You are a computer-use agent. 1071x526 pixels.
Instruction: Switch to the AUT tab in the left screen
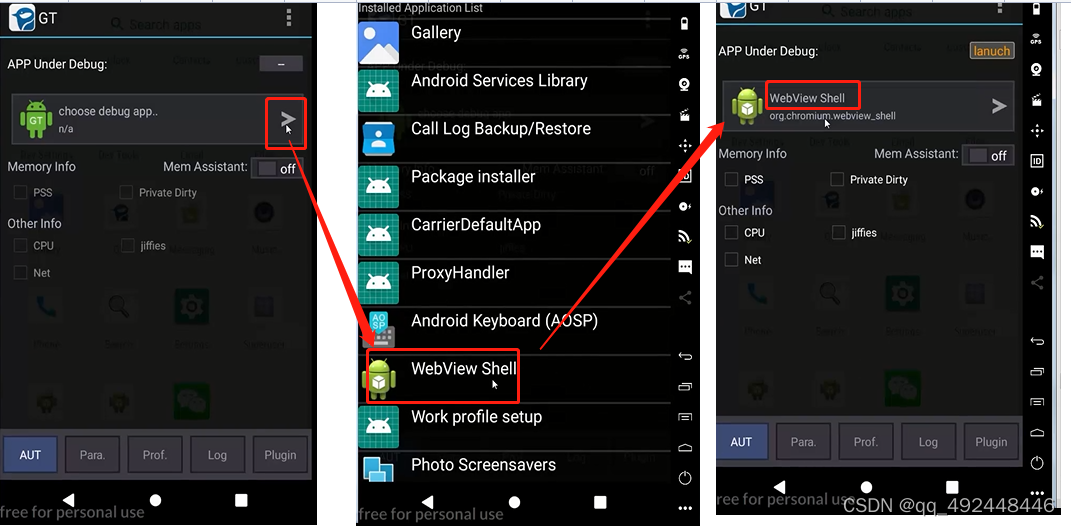click(30, 455)
